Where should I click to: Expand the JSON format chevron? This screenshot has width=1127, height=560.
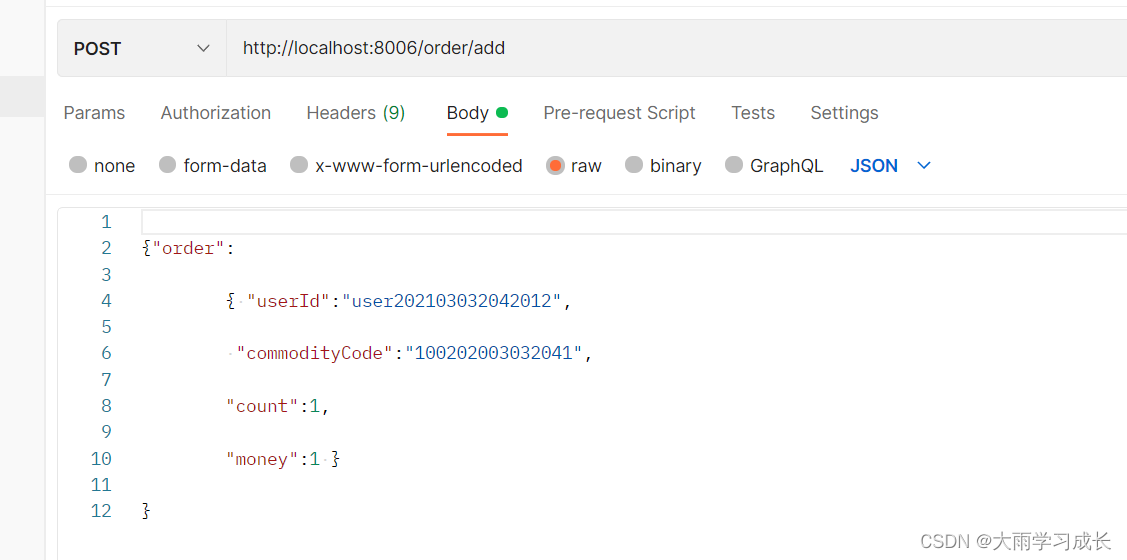click(924, 165)
